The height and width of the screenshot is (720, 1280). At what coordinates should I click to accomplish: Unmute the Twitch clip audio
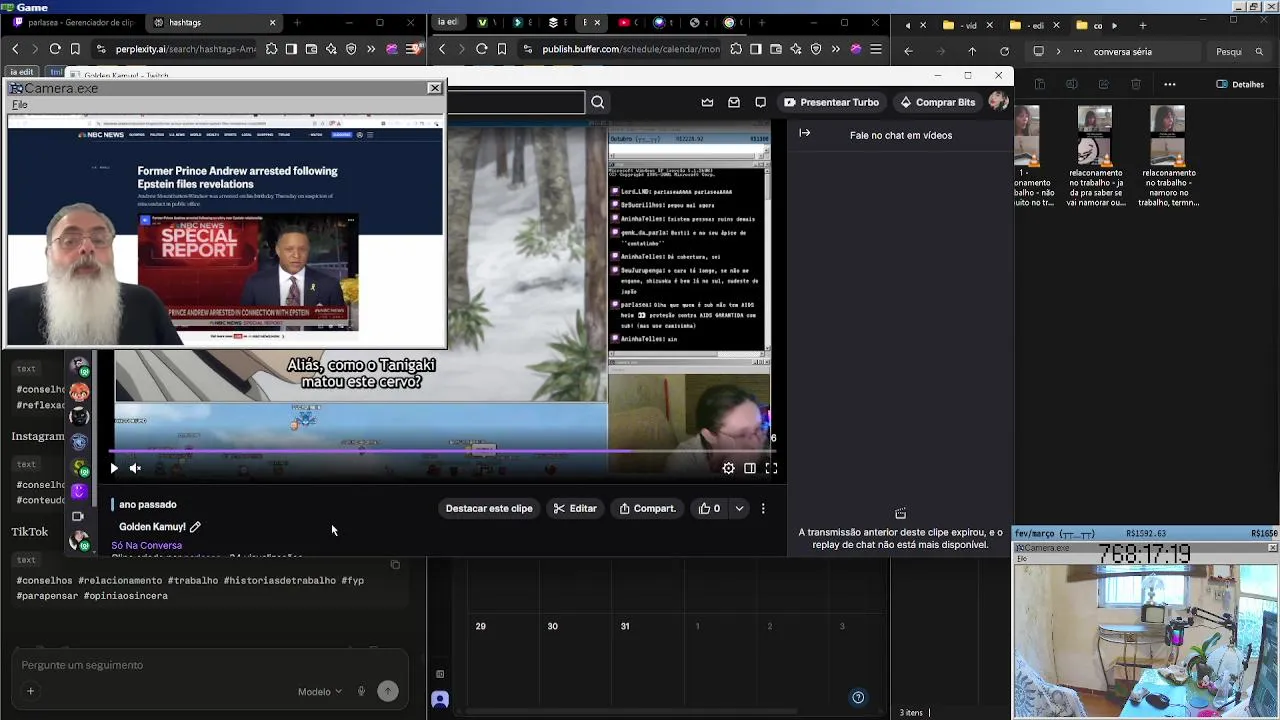coord(135,468)
